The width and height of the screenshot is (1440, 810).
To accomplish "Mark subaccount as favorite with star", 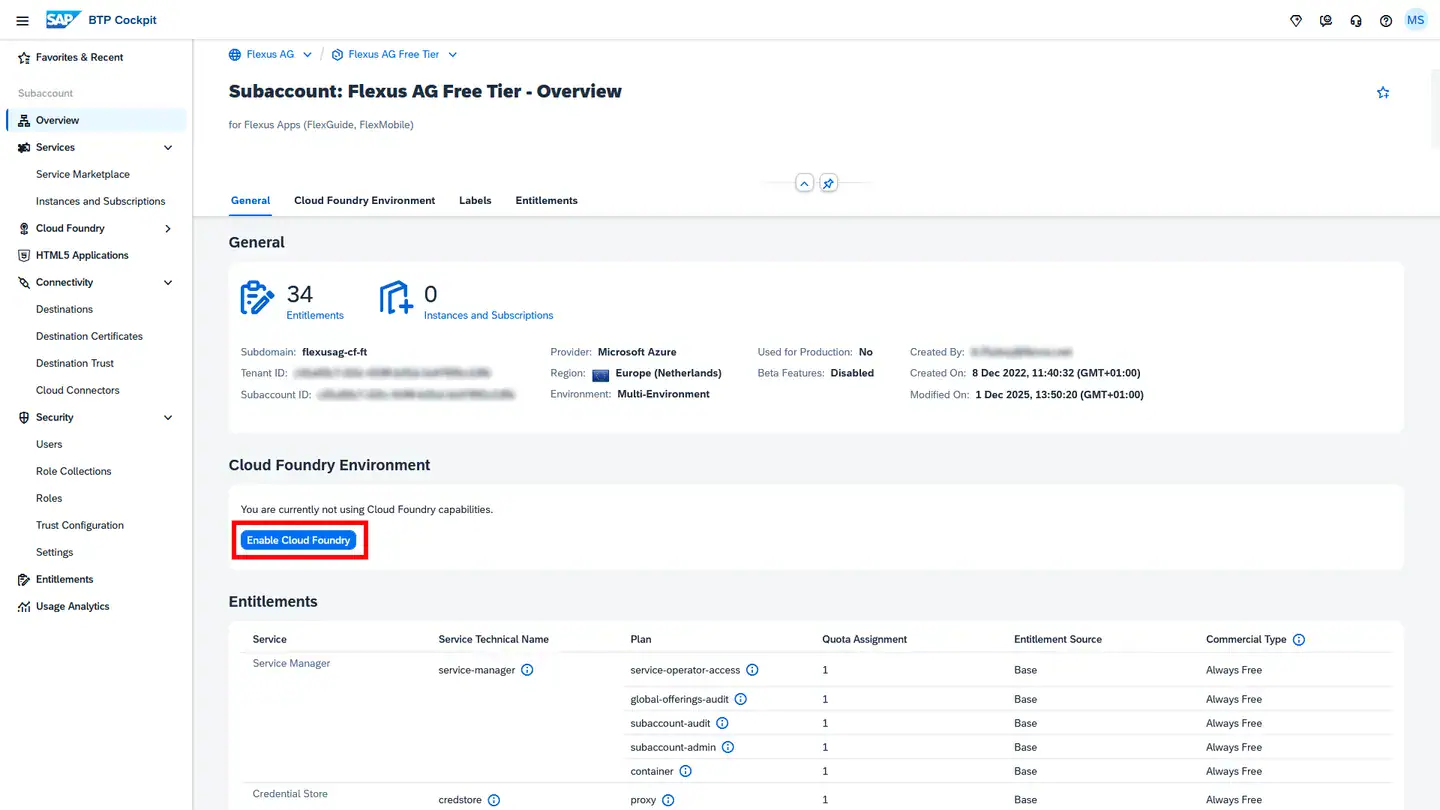I will [x=1383, y=92].
